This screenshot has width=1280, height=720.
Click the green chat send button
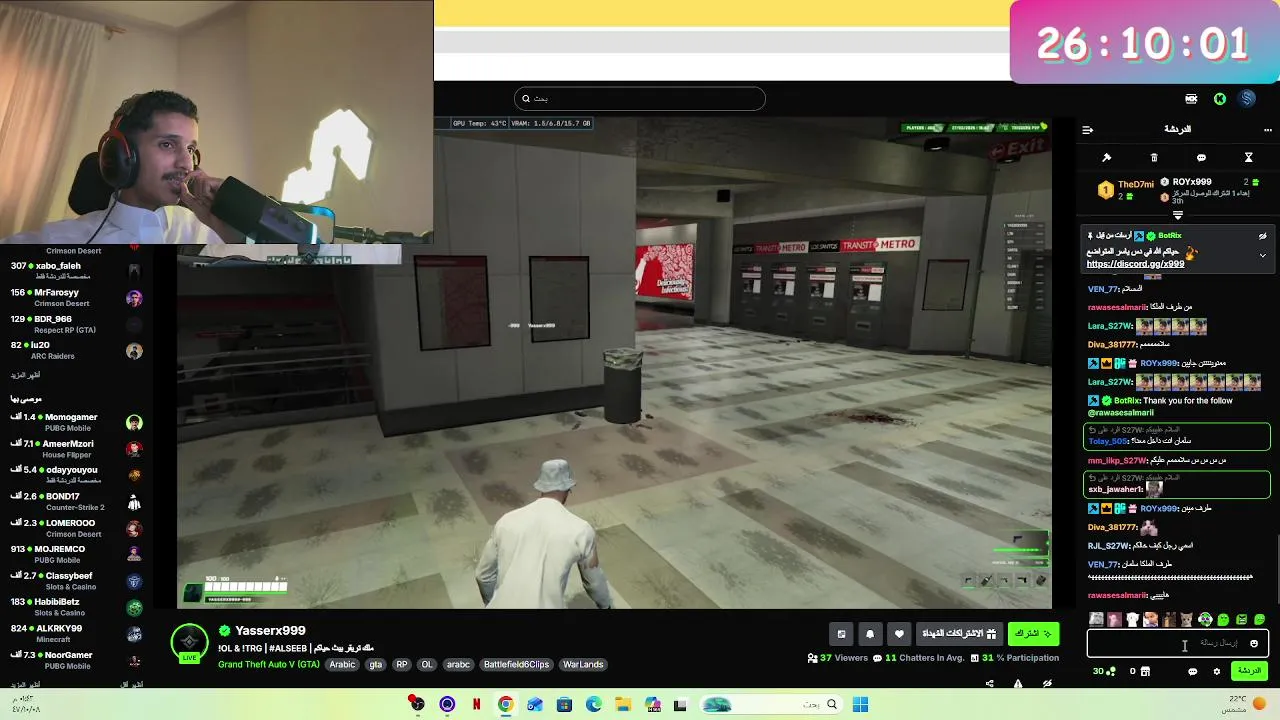(x=1250, y=671)
